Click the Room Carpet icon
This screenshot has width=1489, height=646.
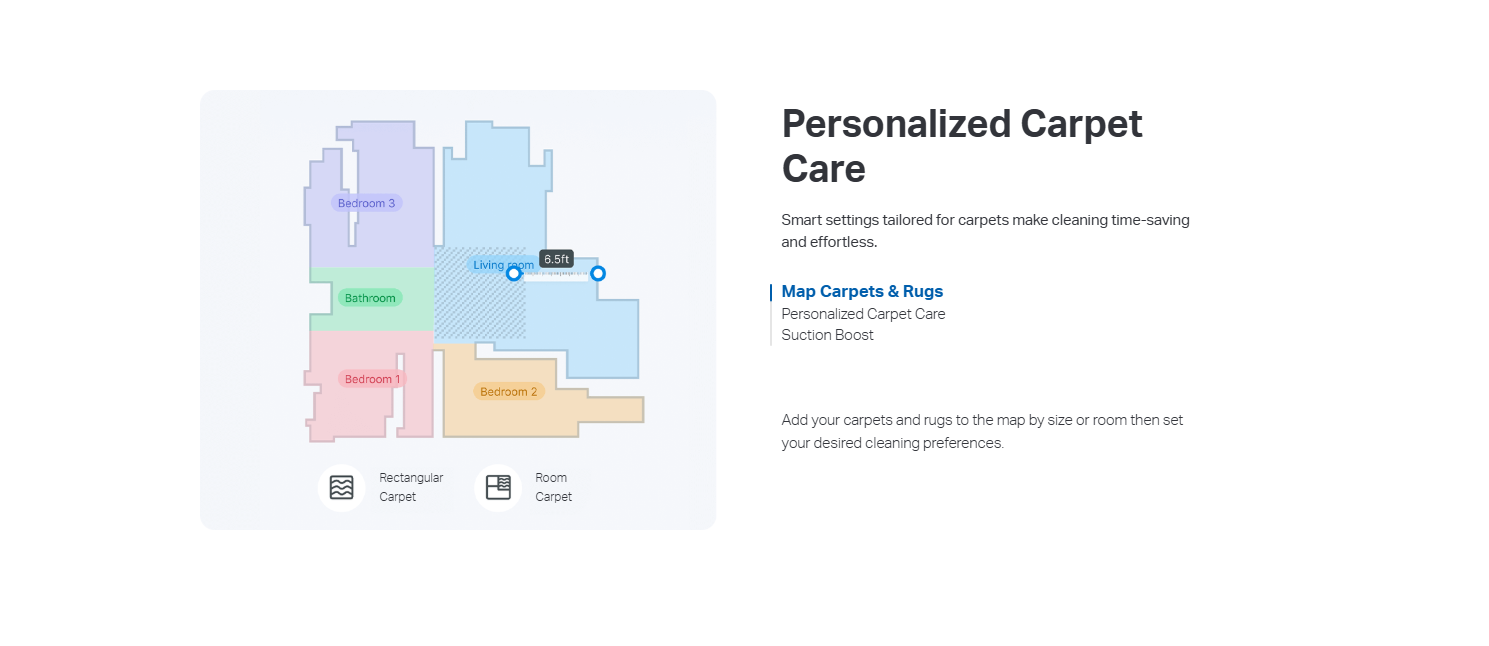[498, 487]
